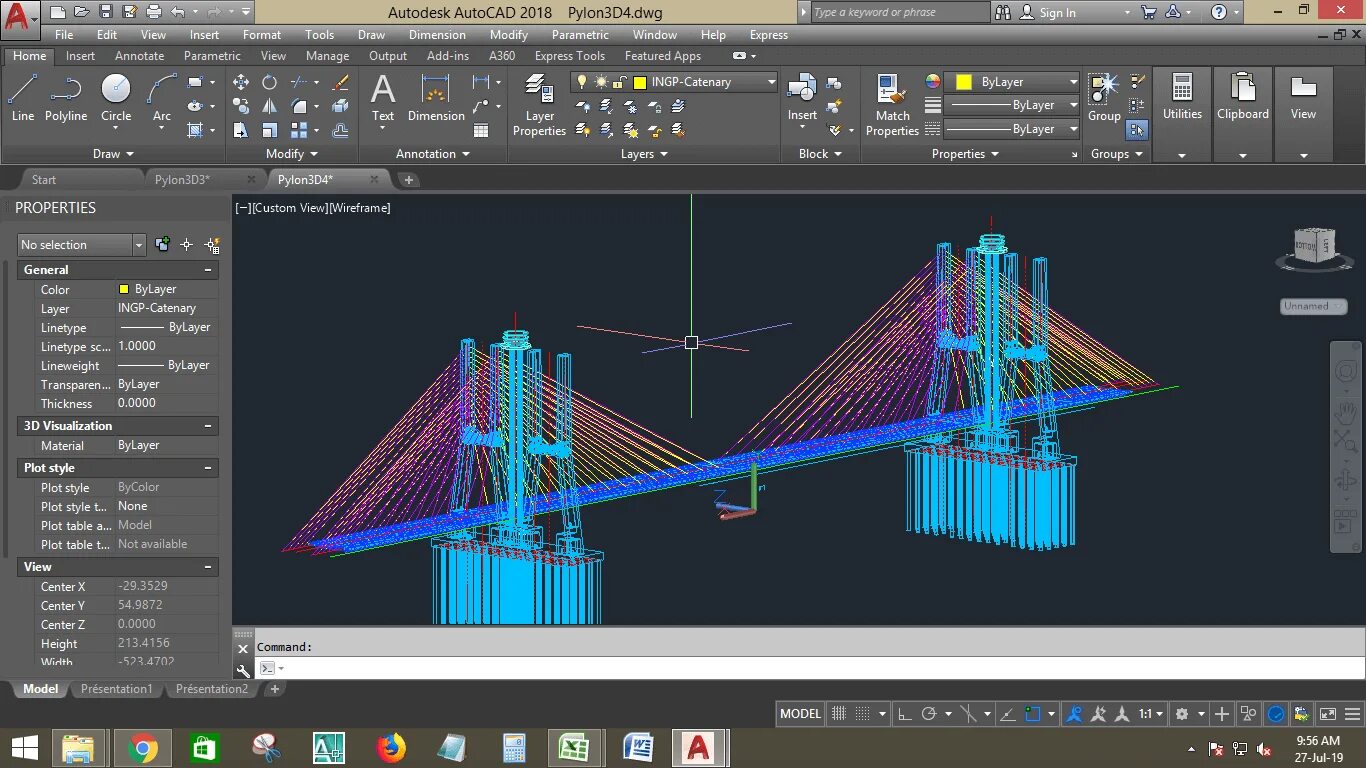Screen dimensions: 1366x768
Task: Select the Circle tool in Draw panel
Action: [116, 98]
